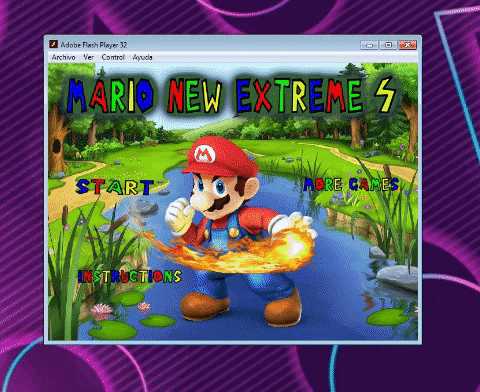
Task: Close the Adobe Flash Player window
Action: click(x=407, y=45)
